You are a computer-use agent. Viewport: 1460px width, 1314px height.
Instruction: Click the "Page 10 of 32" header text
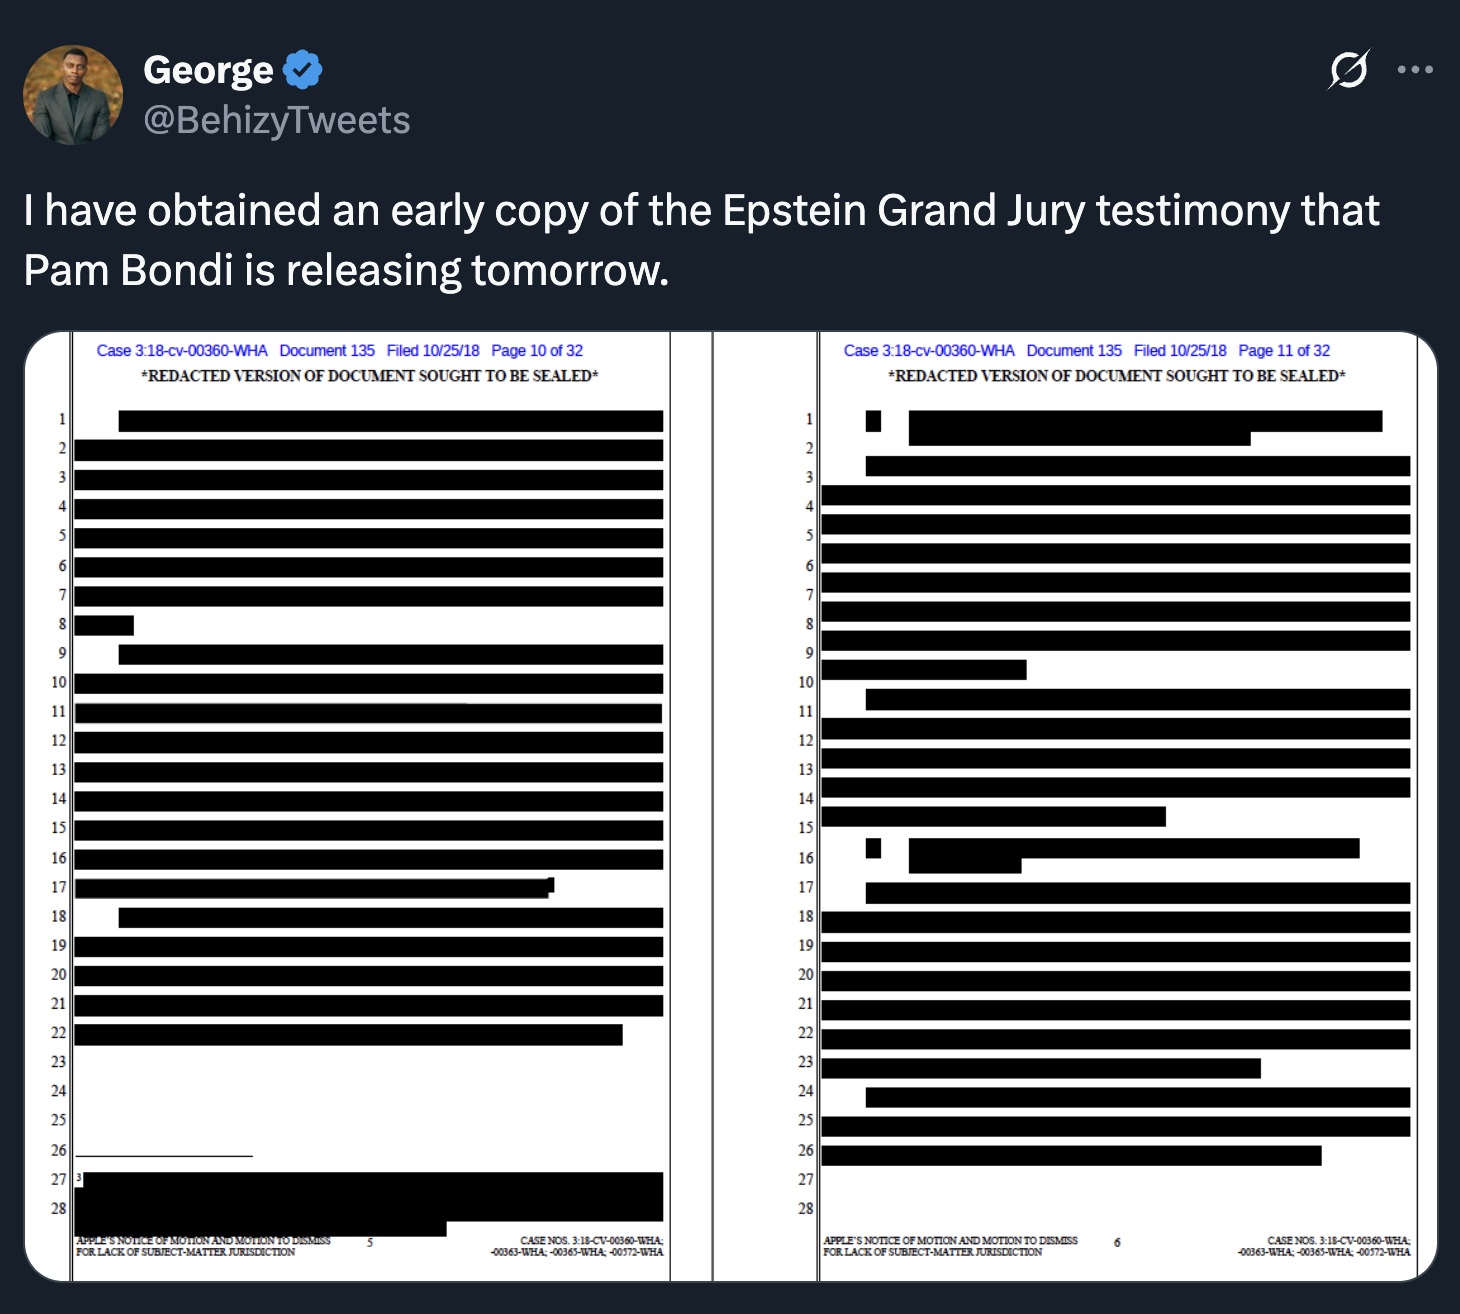[x=537, y=351]
